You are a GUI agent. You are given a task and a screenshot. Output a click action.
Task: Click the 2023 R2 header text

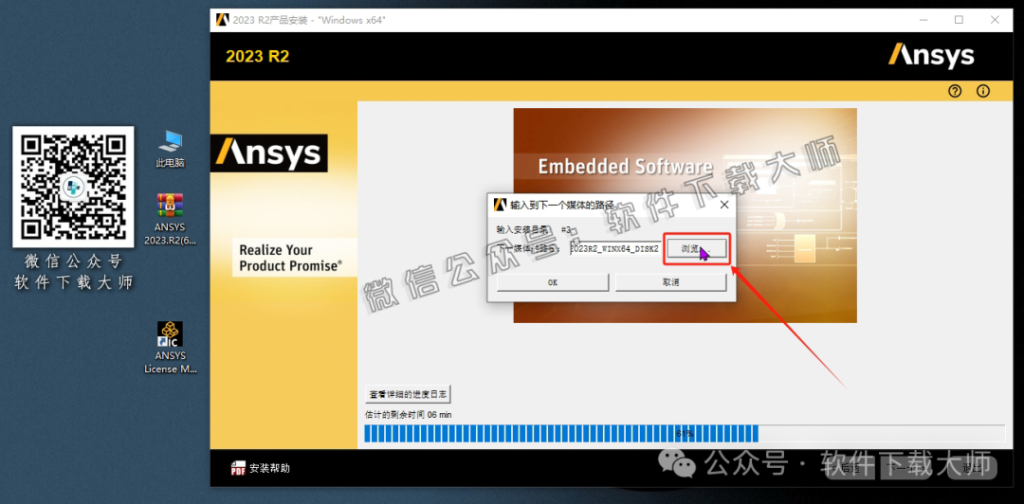257,57
